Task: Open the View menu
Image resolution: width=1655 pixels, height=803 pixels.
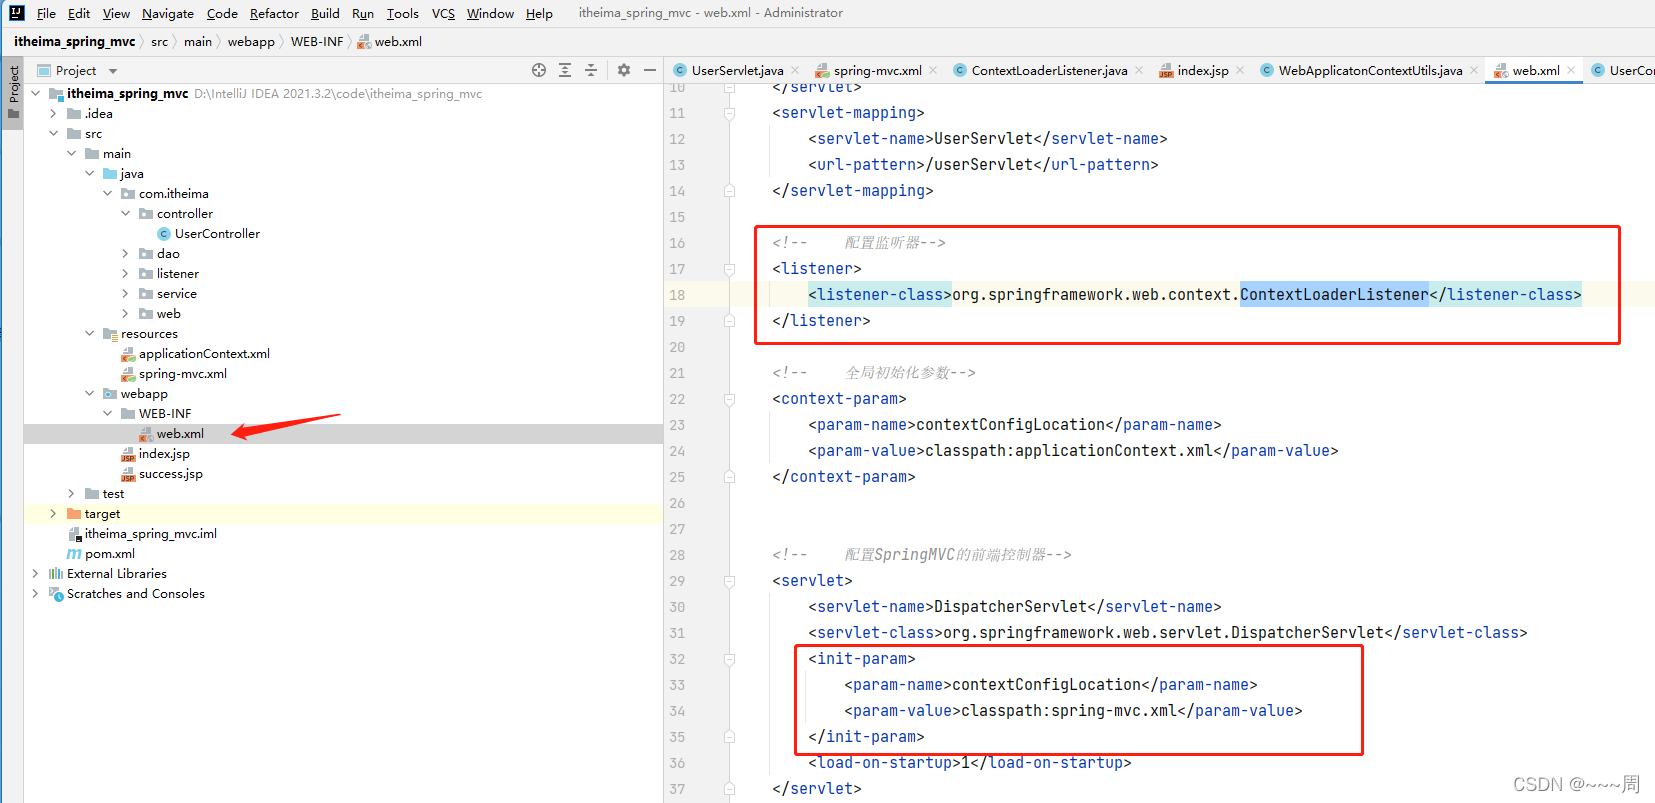Action: click(116, 13)
